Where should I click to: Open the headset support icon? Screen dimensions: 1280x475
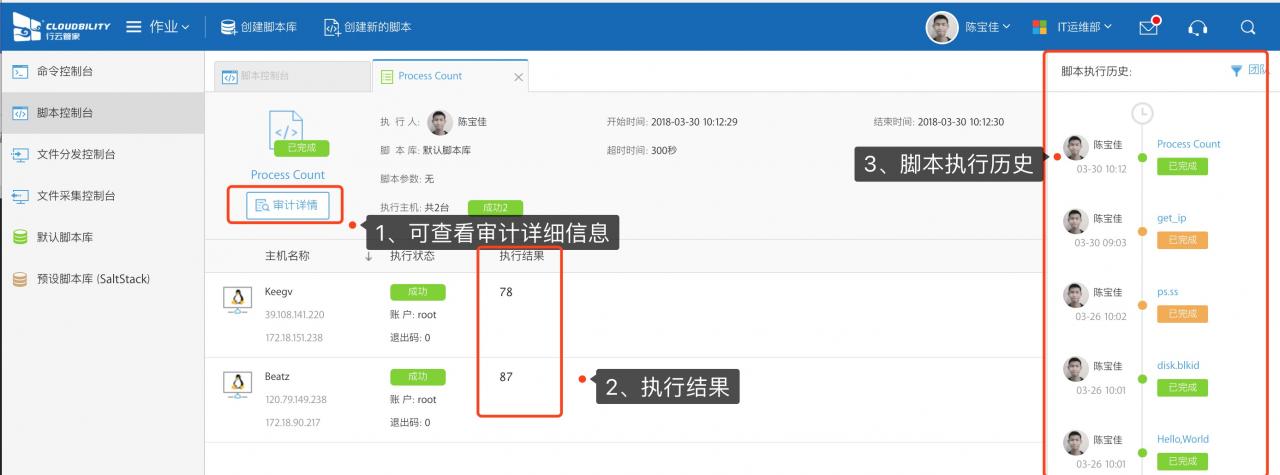click(1197, 27)
